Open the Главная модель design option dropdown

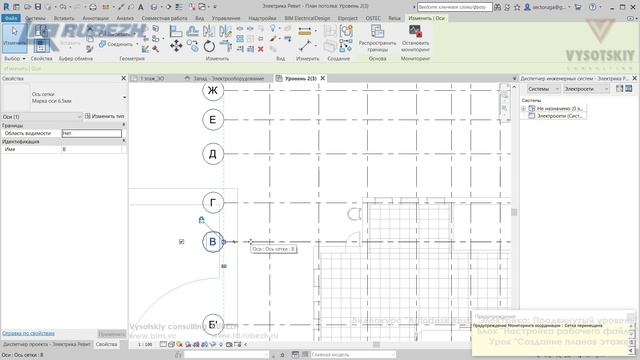tap(353, 355)
